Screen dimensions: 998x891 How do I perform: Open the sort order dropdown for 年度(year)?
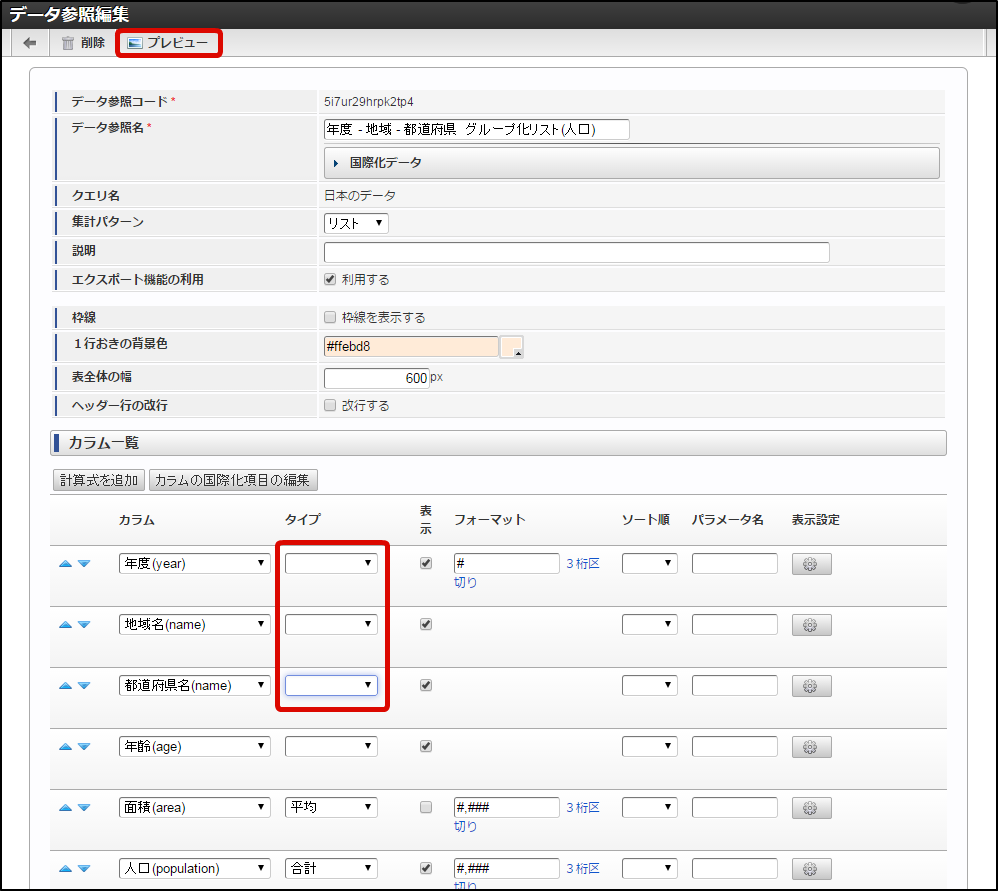point(649,564)
